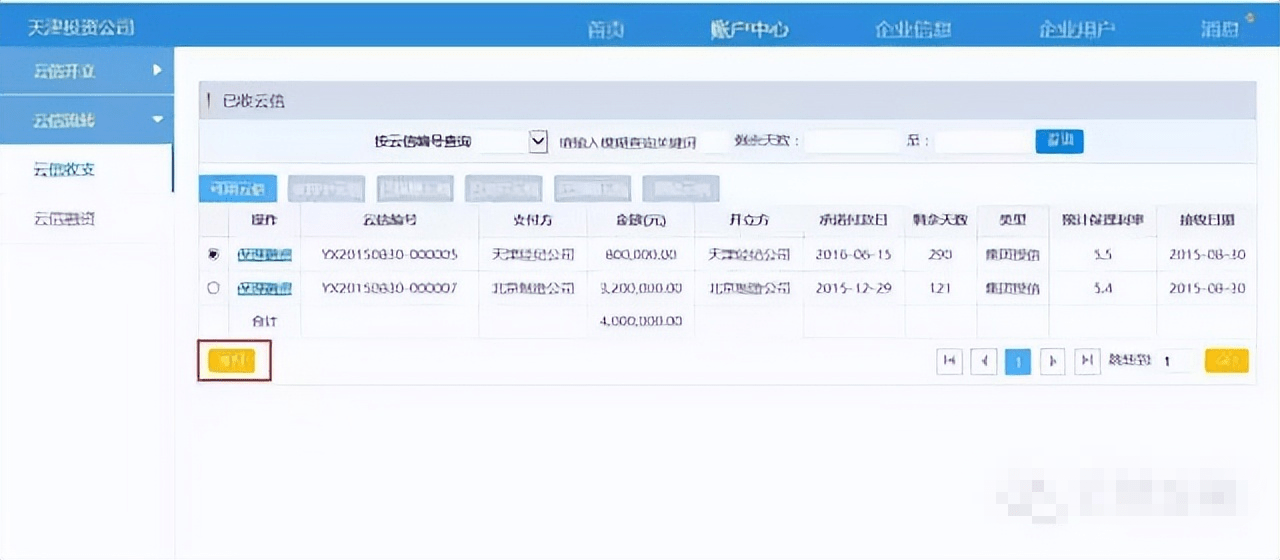Click the date 2016-06-15 cell

pyautogui.click(x=854, y=255)
